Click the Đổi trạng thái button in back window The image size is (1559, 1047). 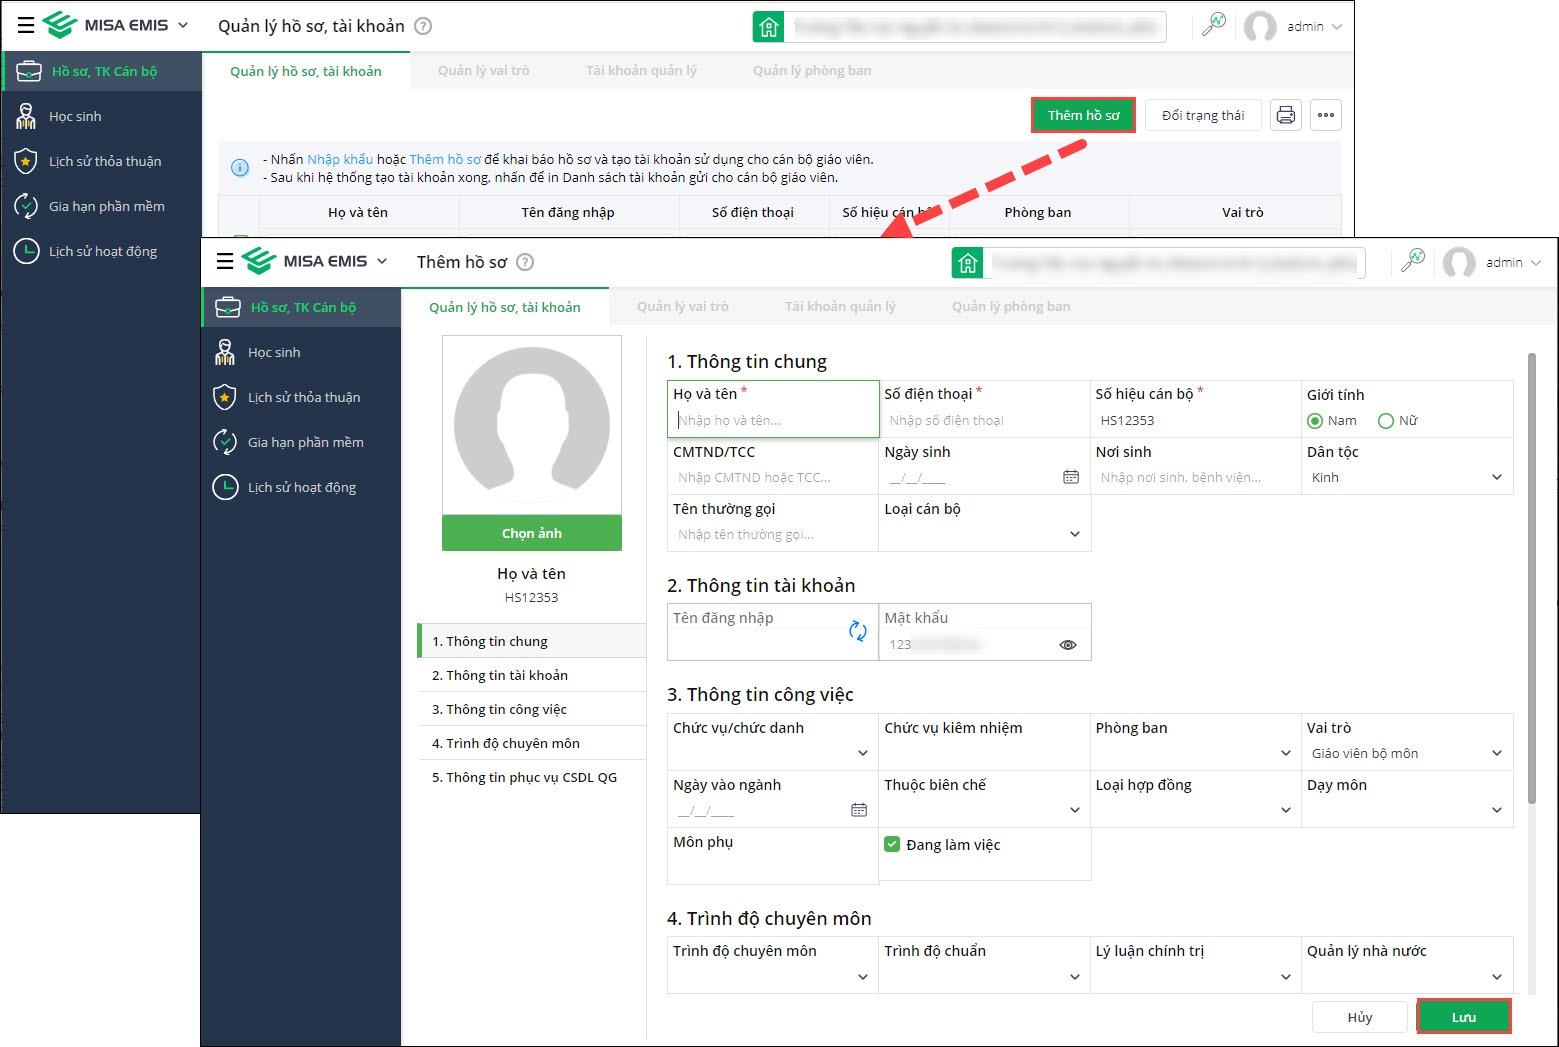tap(1203, 115)
